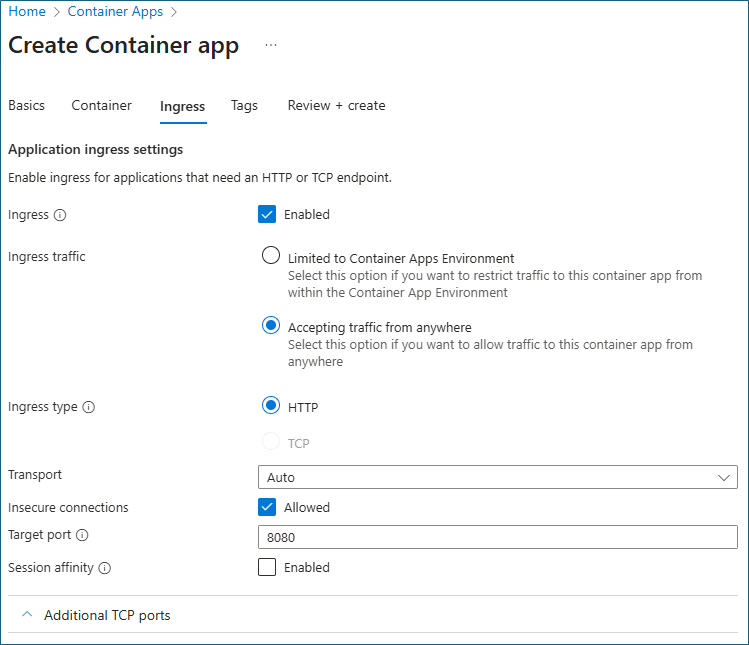Click the Home breadcrumb link
Image resolution: width=749 pixels, height=645 pixels.
pyautogui.click(x=27, y=12)
